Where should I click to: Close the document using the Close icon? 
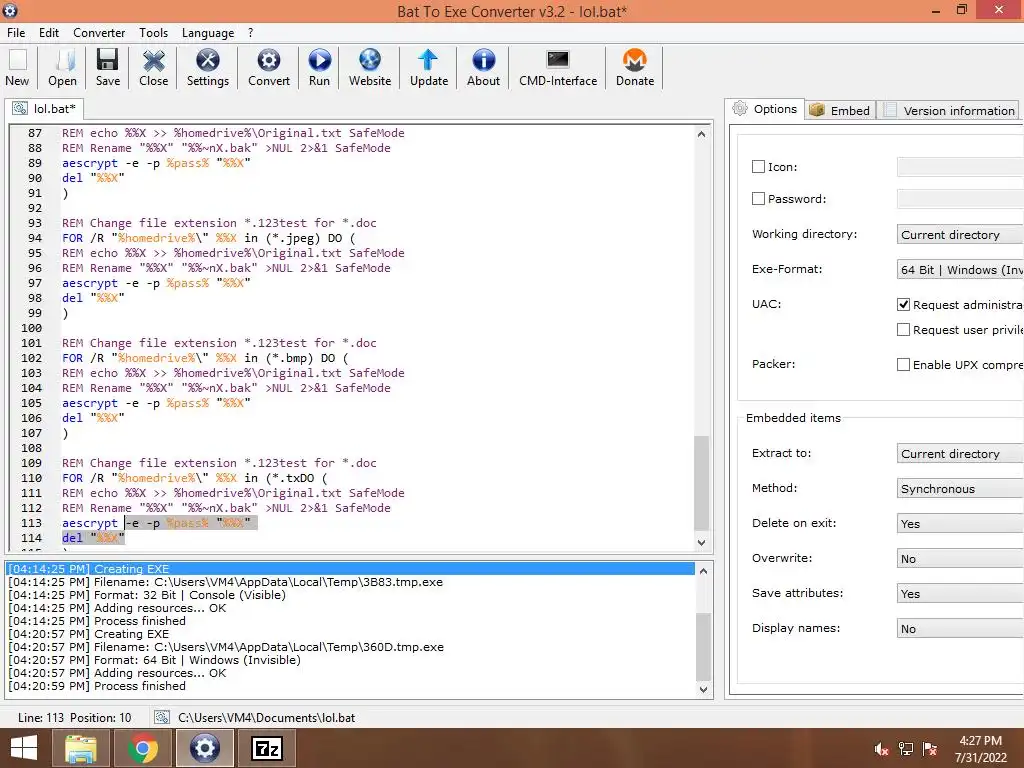point(153,67)
